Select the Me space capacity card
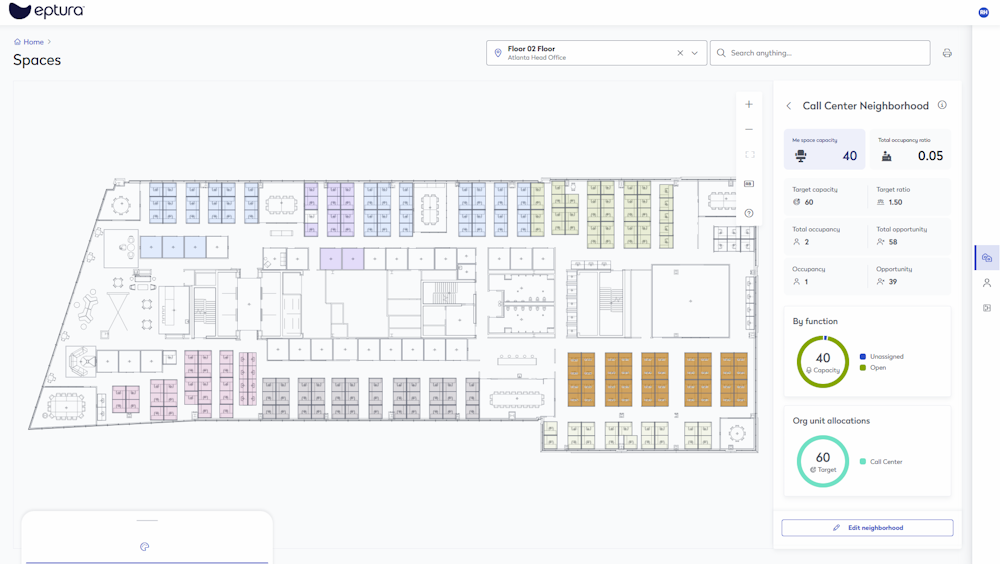1000x564 pixels. (x=825, y=149)
